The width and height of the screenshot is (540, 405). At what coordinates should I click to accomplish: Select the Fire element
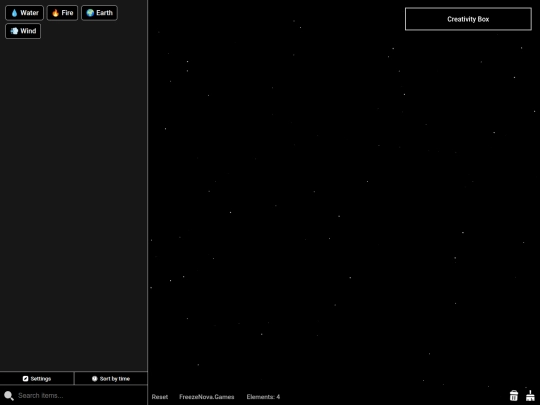(62, 13)
